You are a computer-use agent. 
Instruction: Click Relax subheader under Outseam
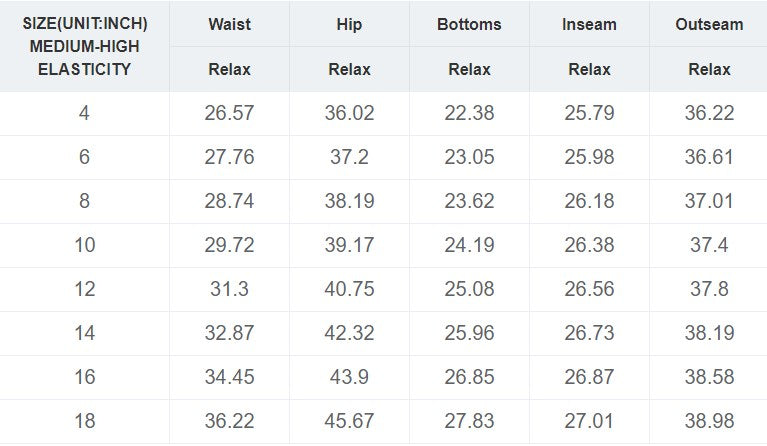tap(709, 69)
